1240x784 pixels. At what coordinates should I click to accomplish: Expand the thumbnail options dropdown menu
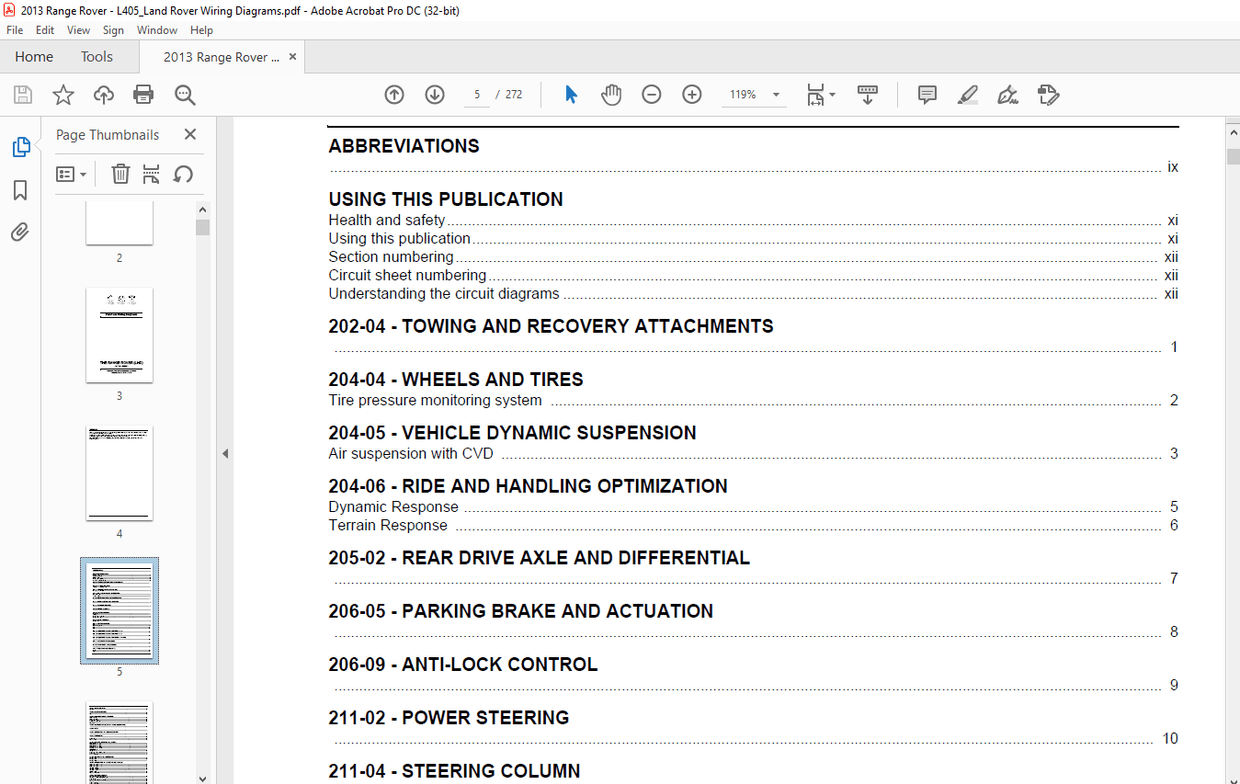(x=71, y=174)
